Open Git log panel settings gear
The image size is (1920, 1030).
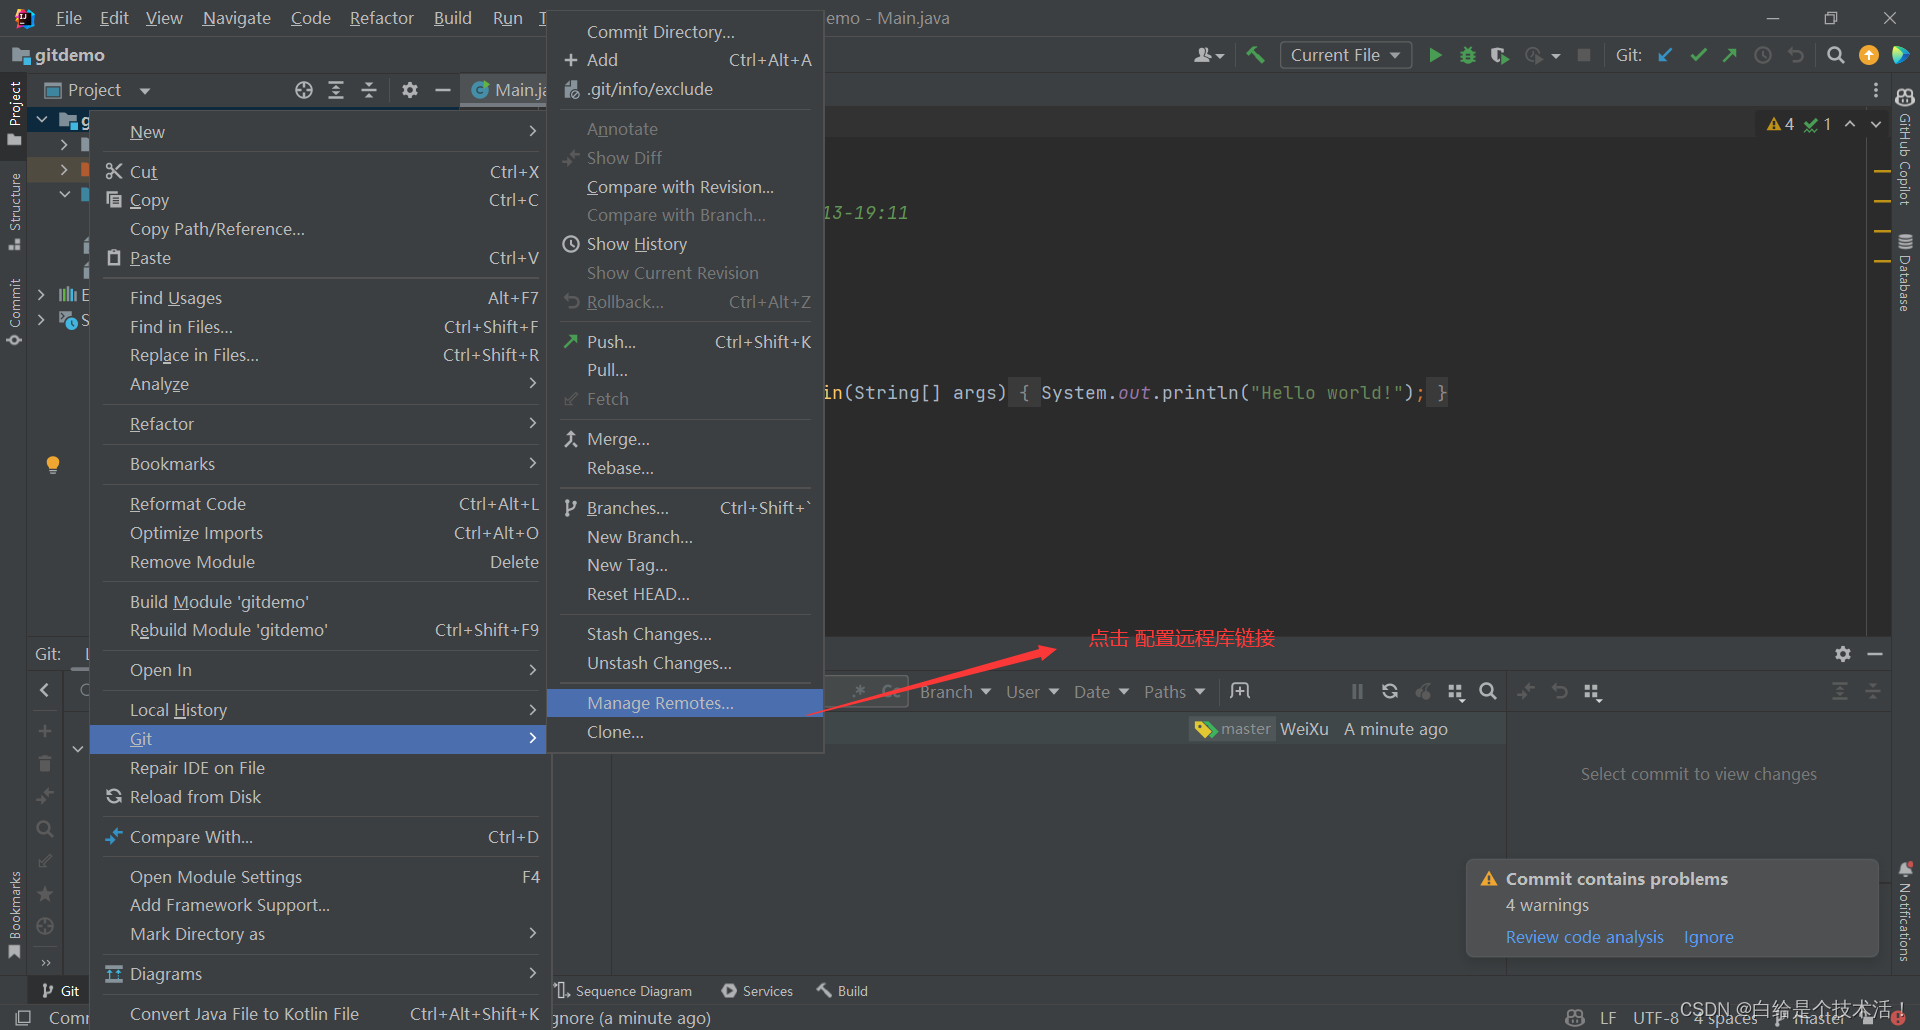1843,653
